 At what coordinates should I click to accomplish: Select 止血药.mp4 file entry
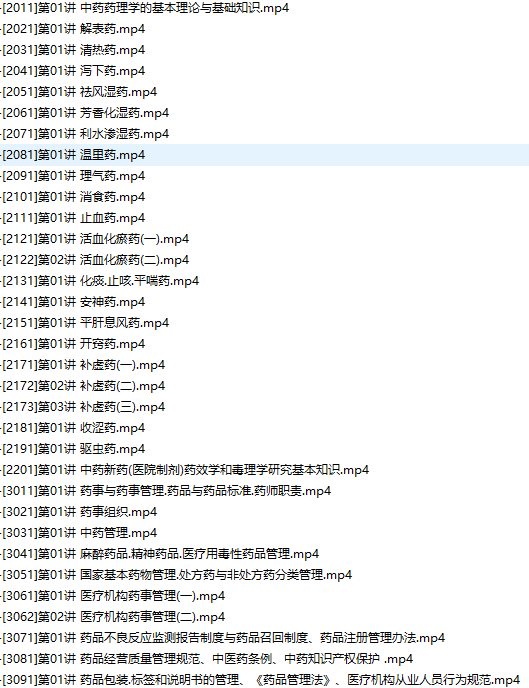tap(73, 218)
